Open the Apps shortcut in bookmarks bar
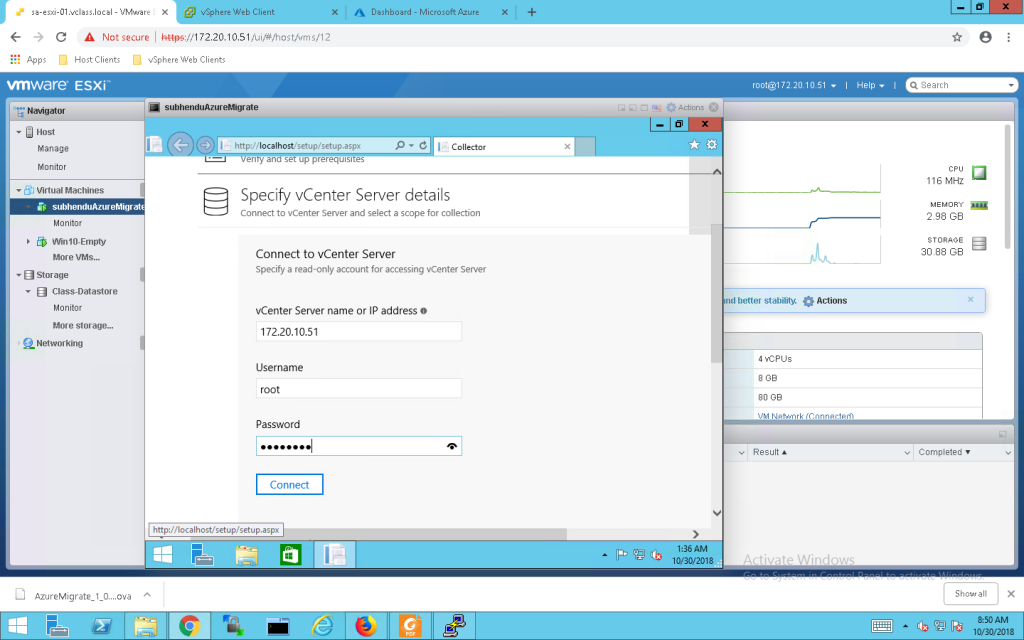This screenshot has height=640, width=1024. pos(28,59)
